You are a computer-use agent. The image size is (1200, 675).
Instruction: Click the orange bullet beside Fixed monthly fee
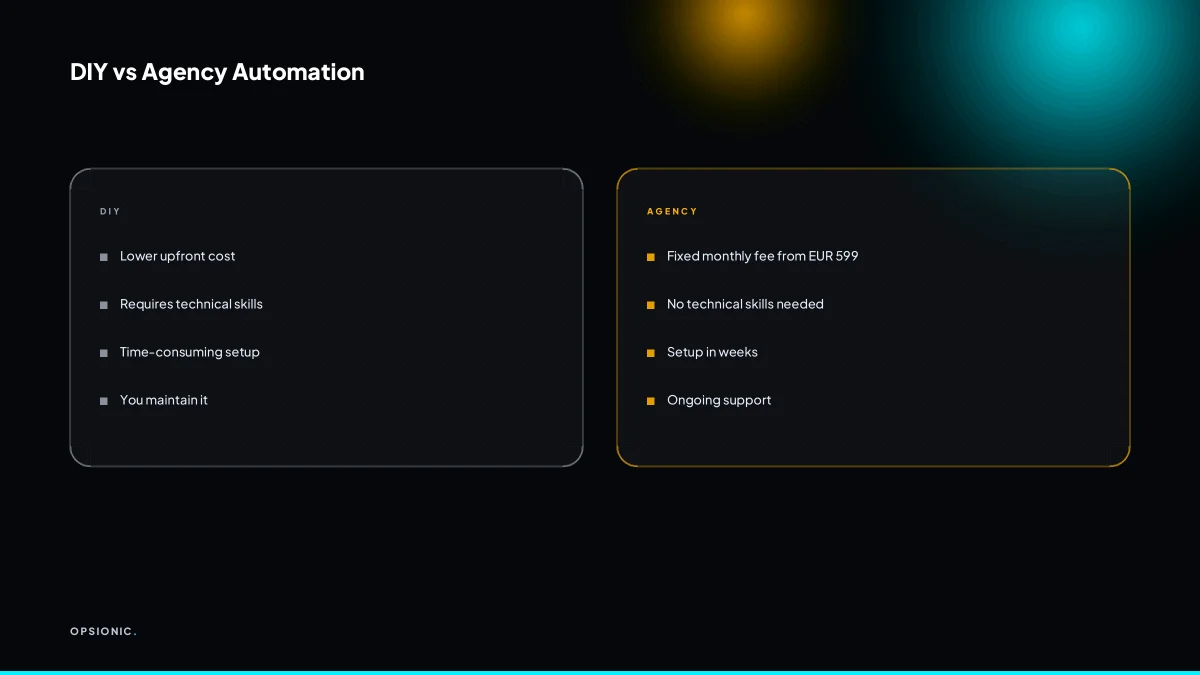(x=651, y=258)
